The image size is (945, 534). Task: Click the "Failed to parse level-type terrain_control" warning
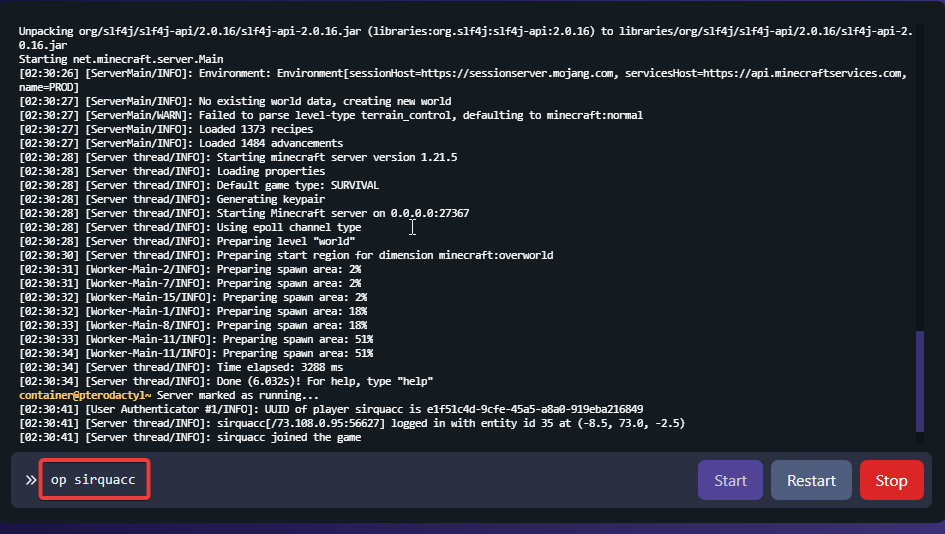click(331, 115)
